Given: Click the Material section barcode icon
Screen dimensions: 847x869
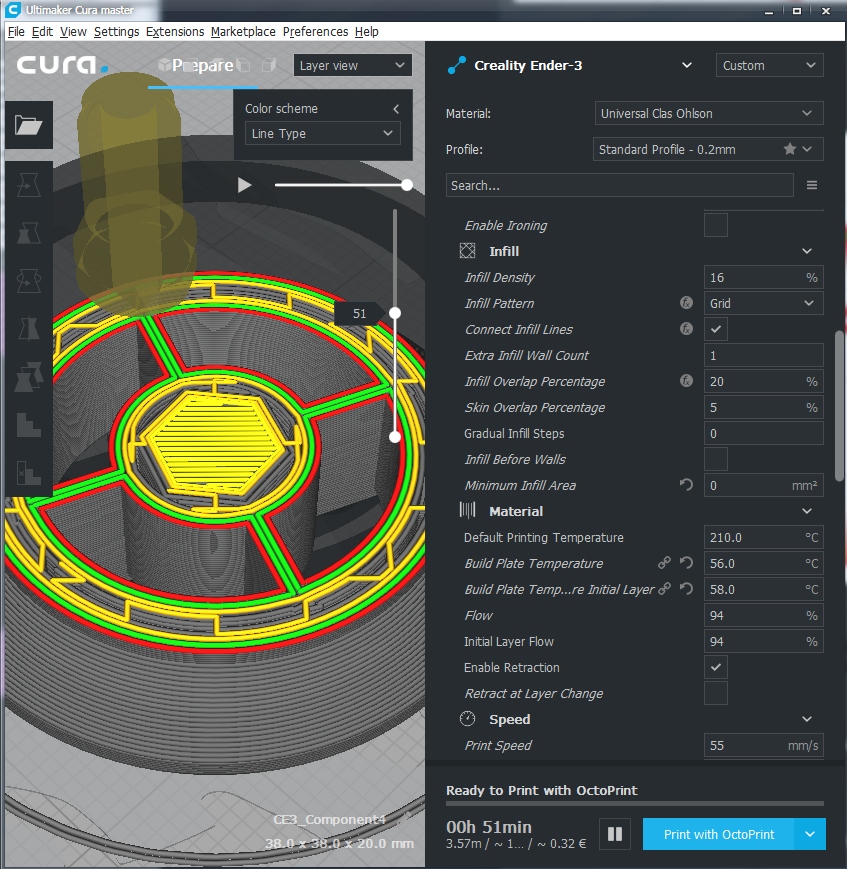Looking at the screenshot, I should [x=467, y=510].
